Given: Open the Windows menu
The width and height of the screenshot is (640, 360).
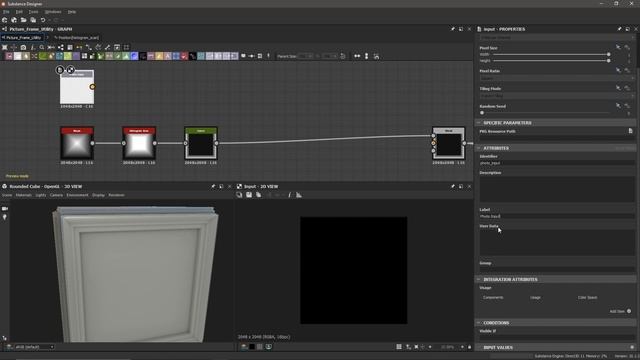Looking at the screenshot, I should [53, 12].
